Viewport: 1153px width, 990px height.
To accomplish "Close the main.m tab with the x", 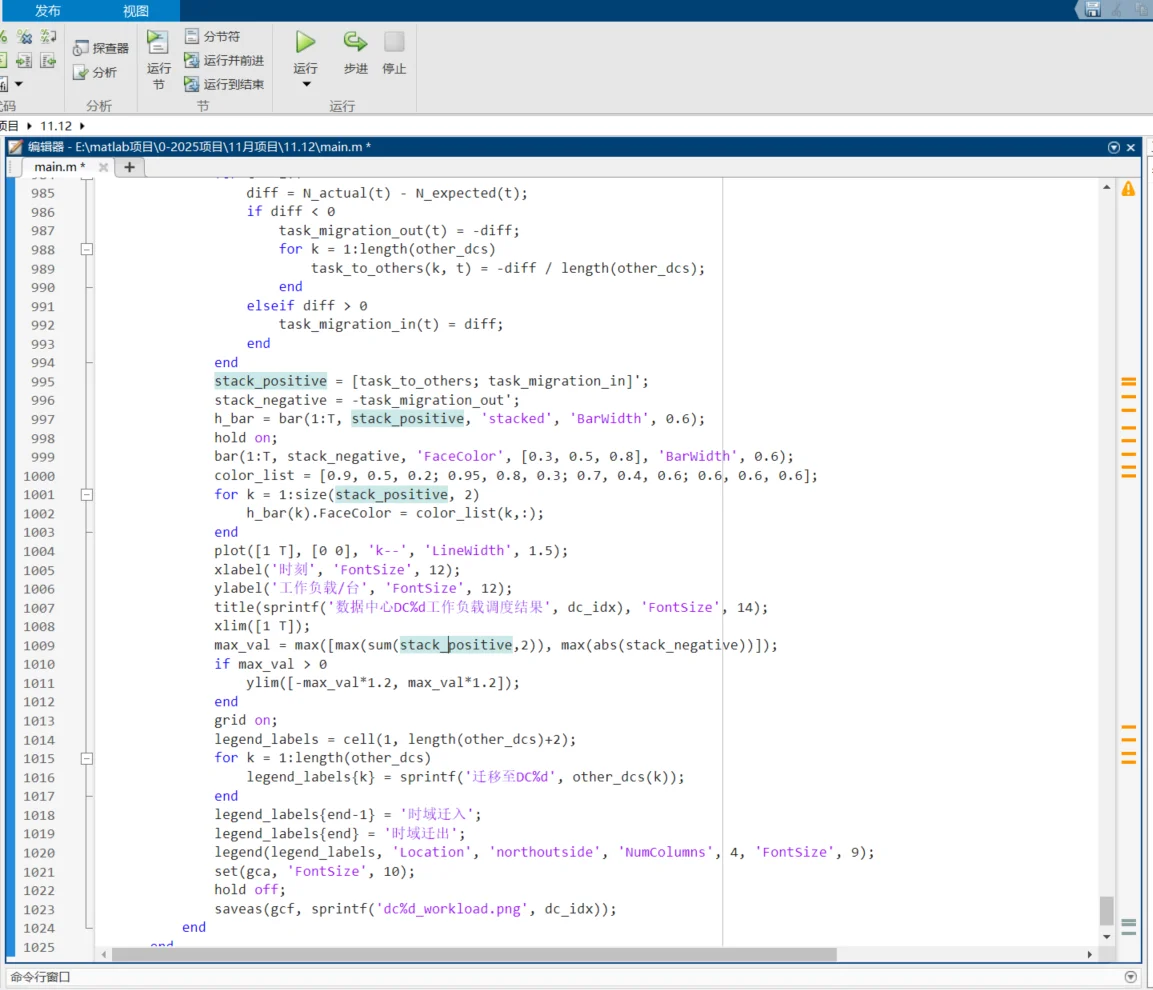I will point(104,167).
